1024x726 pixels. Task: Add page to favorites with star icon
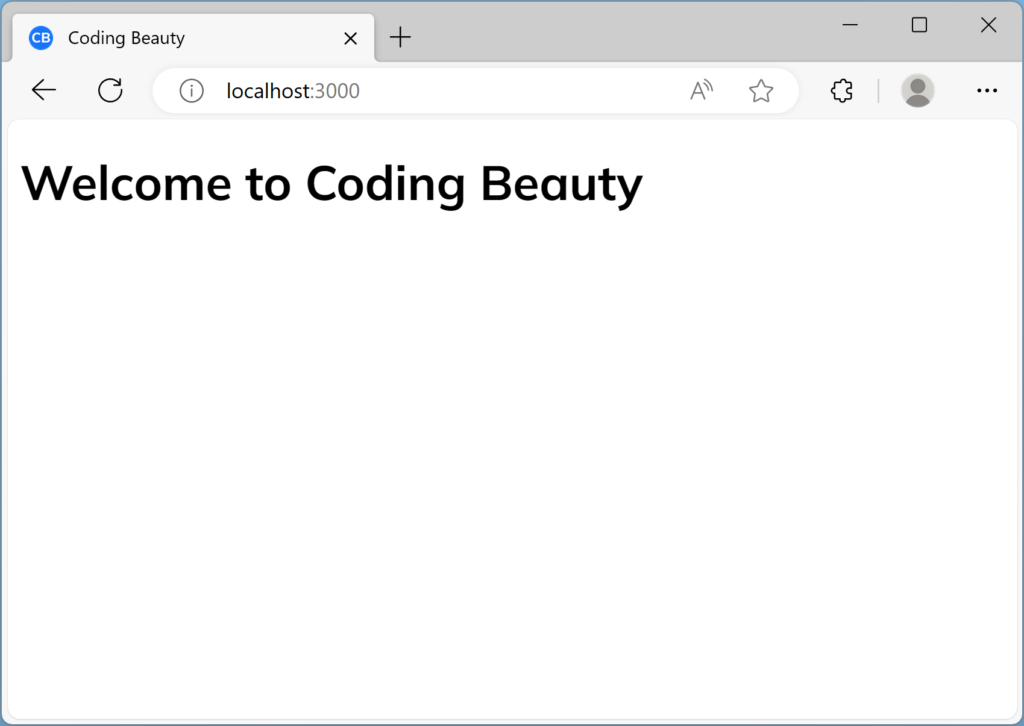(761, 91)
